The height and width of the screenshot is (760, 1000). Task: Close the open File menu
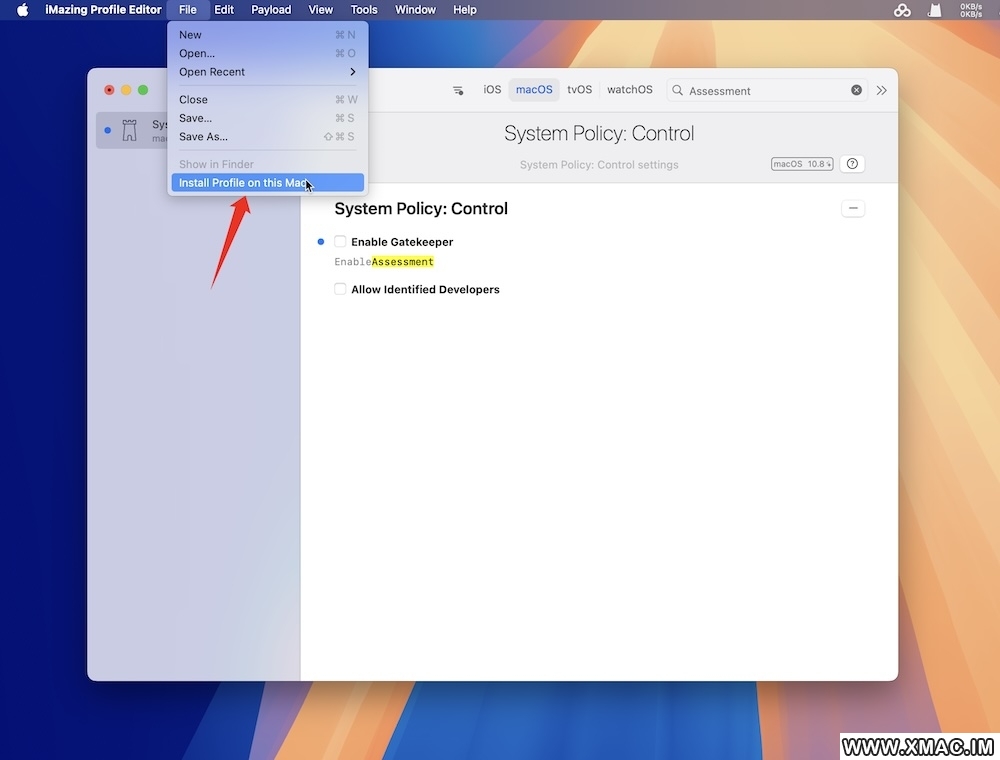188,10
